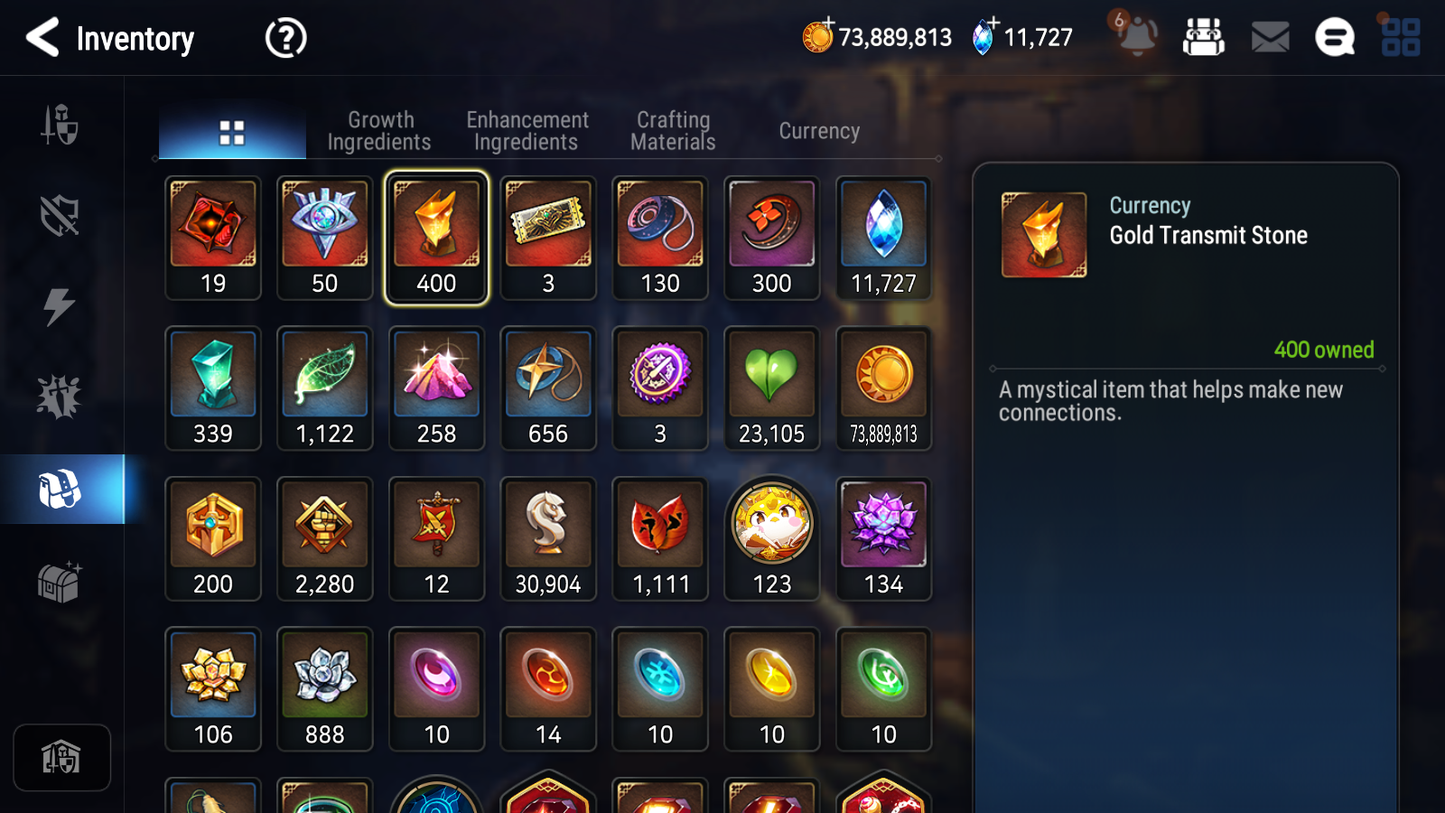Select the green heart item with 23,105
Viewport: 1445px width, 813px height.
click(771, 389)
